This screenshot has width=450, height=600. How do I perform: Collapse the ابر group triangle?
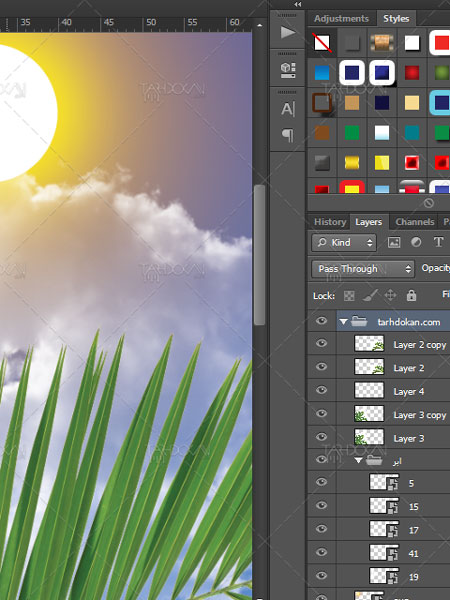point(358,460)
